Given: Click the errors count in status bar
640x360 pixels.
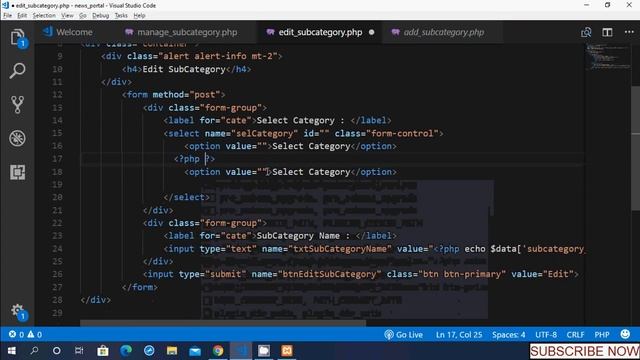Looking at the screenshot, I should (16, 335).
